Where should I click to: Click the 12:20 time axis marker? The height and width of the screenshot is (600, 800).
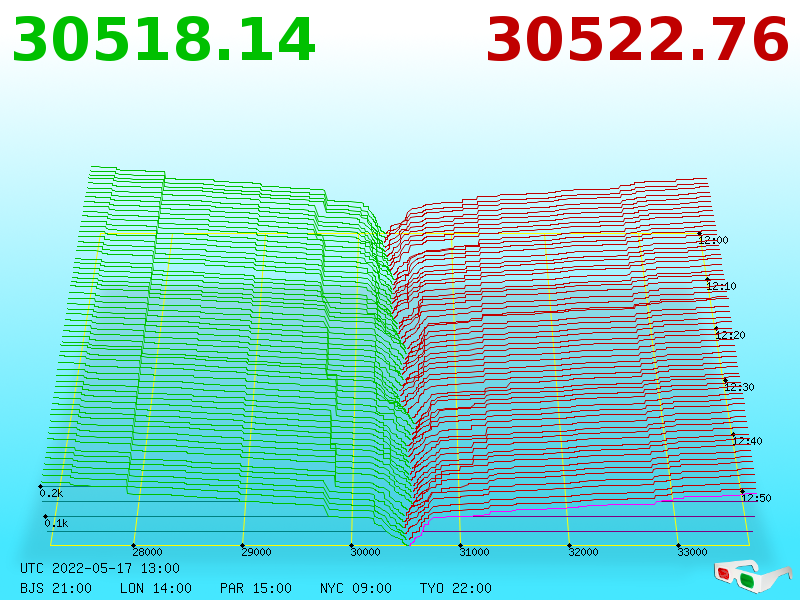[730, 335]
